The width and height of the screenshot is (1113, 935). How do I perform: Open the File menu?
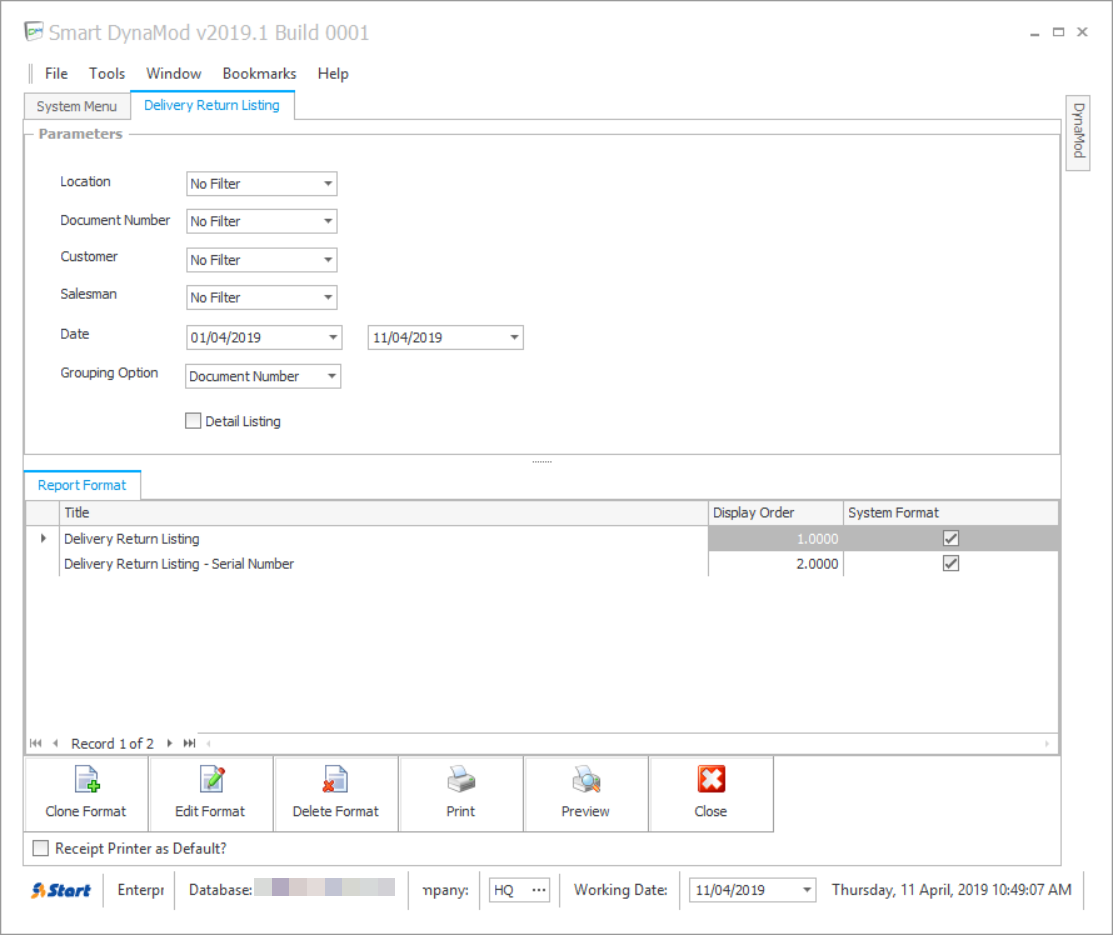point(56,74)
